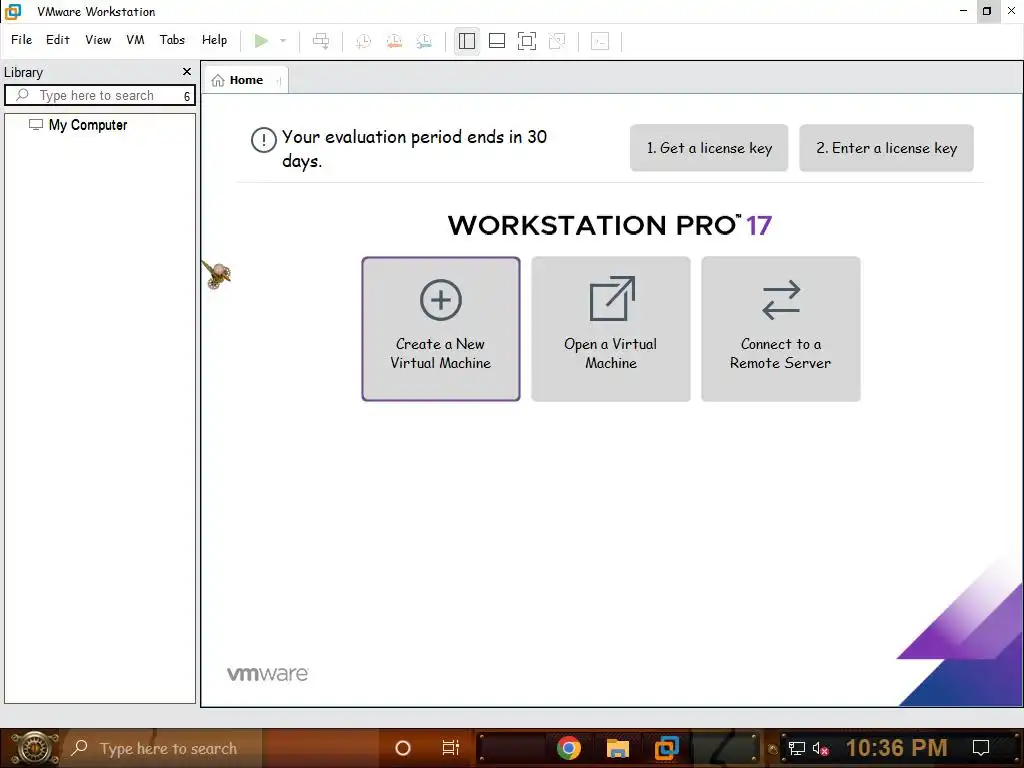Click the console view toolbar icon
The image size is (1024, 768).
tap(600, 41)
